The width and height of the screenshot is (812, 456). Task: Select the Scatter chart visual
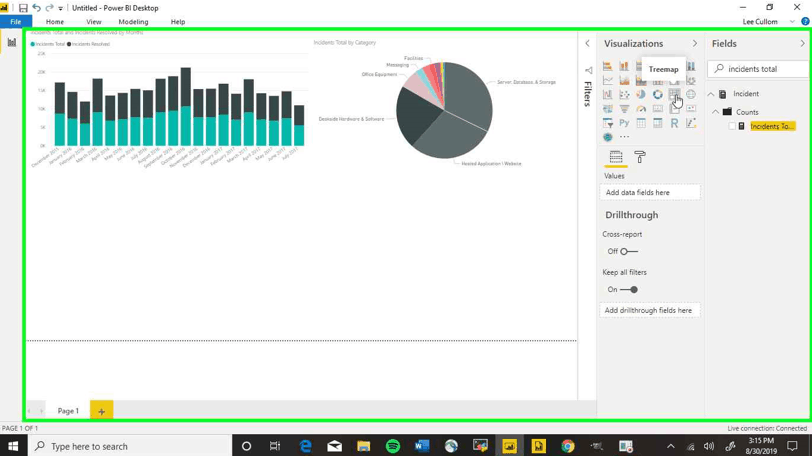click(624, 94)
